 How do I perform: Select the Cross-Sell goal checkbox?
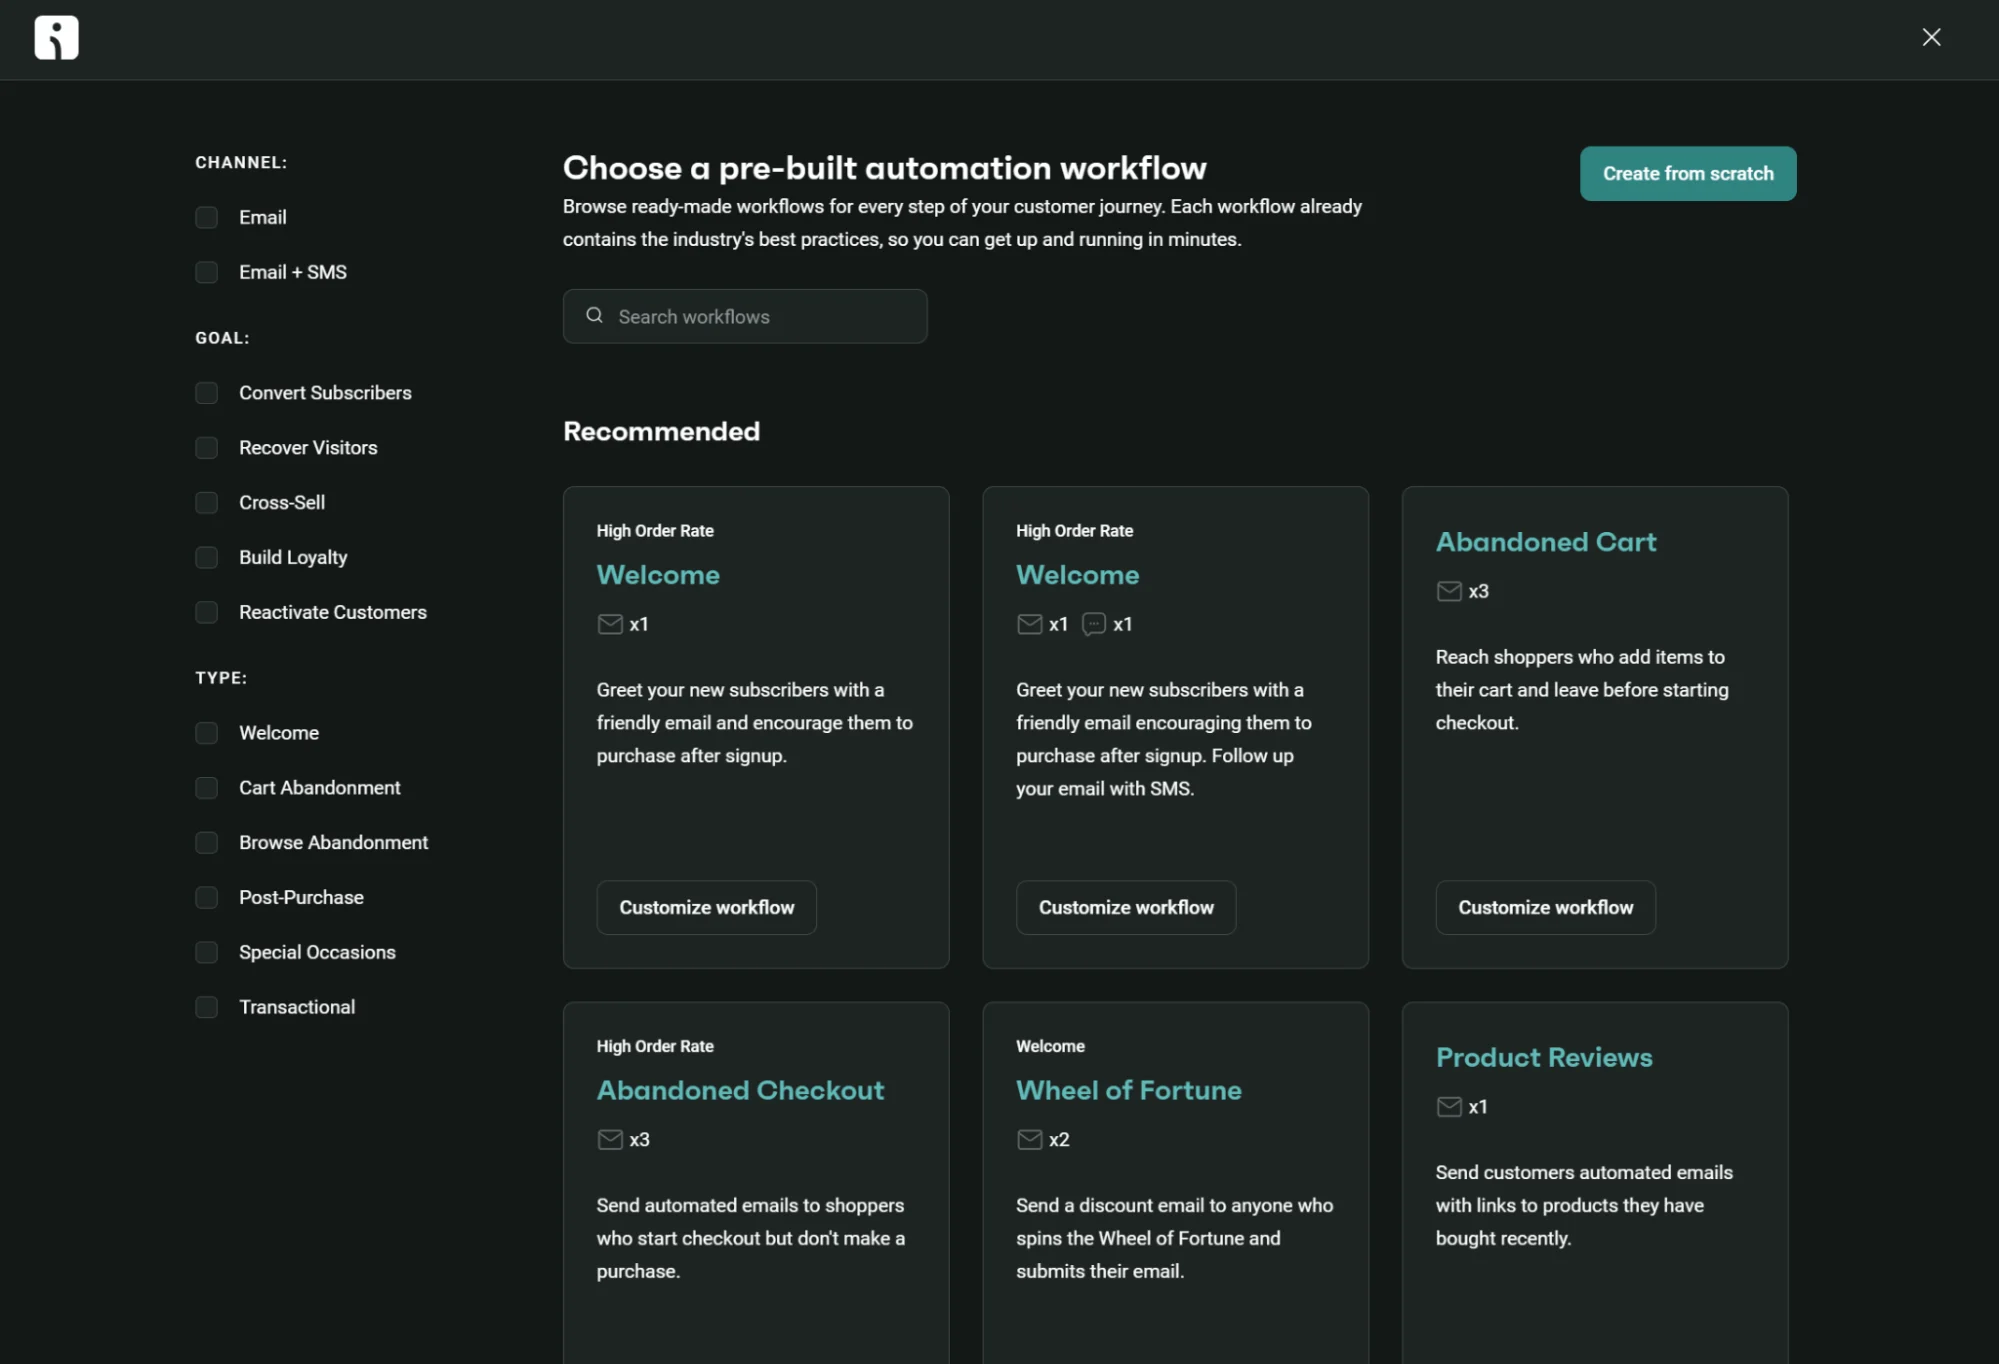(x=206, y=502)
